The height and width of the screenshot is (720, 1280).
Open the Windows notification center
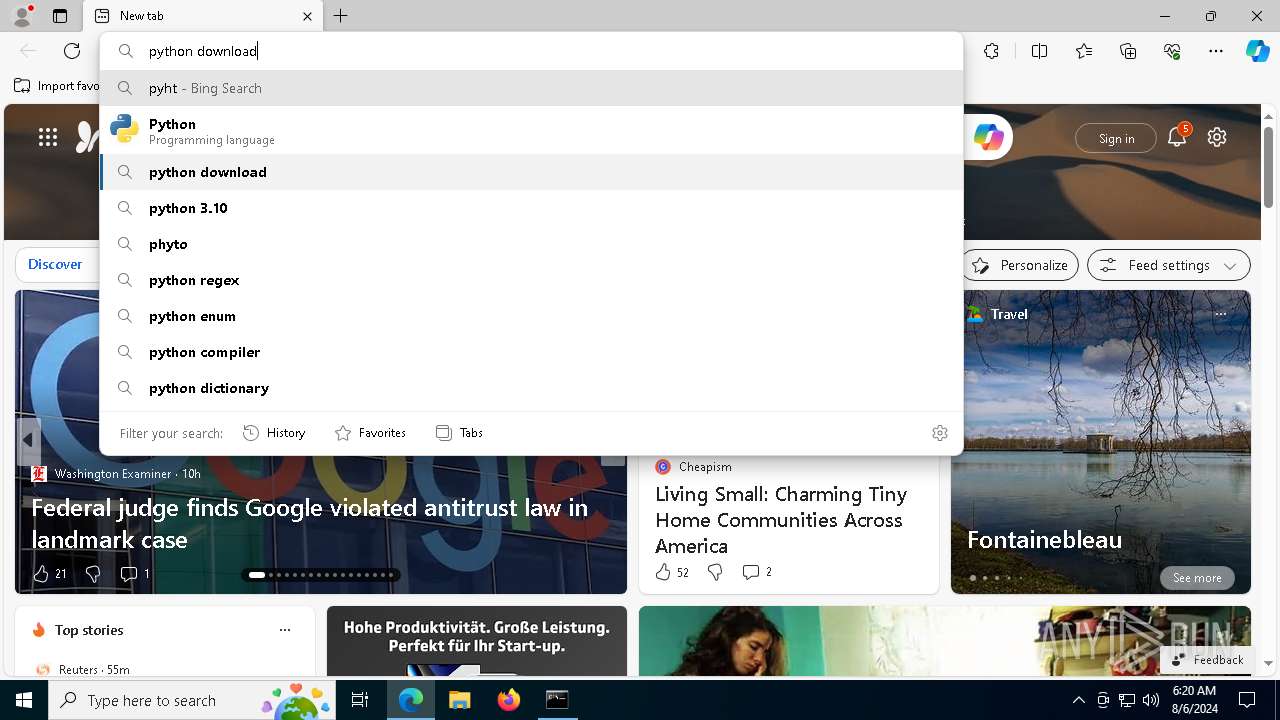[1247, 700]
